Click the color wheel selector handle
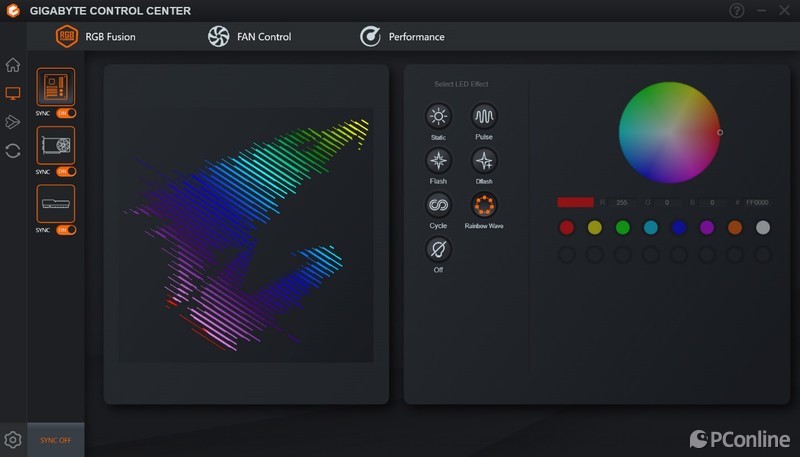800x457 pixels. coord(720,133)
